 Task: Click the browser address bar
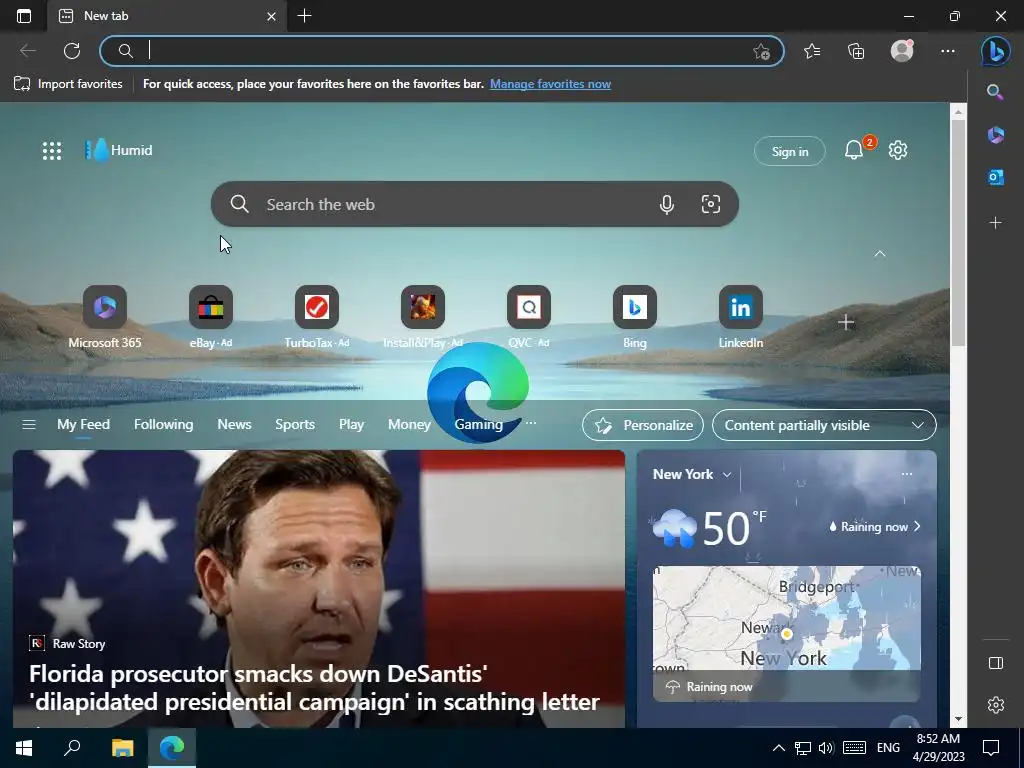441,51
